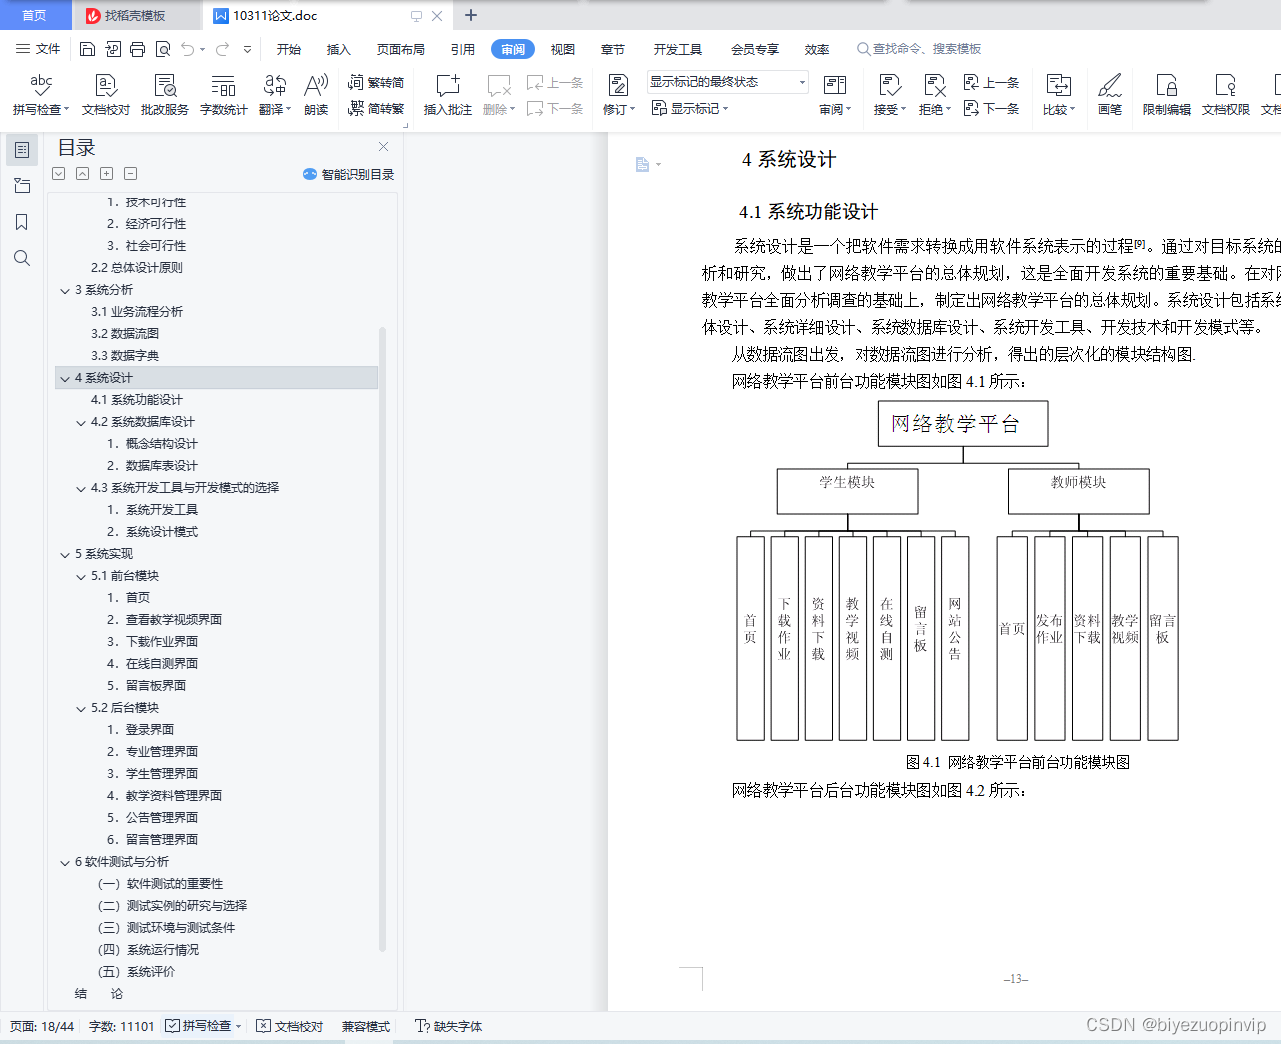The height and width of the screenshot is (1044, 1281).
Task: Click 页面: 18/44 in status bar
Action: coord(42,1026)
